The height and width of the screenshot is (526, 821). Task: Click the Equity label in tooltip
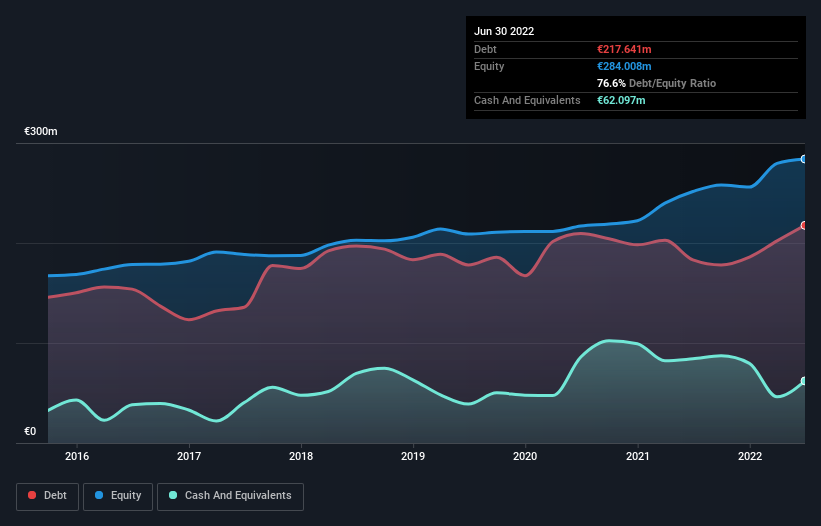coord(489,66)
